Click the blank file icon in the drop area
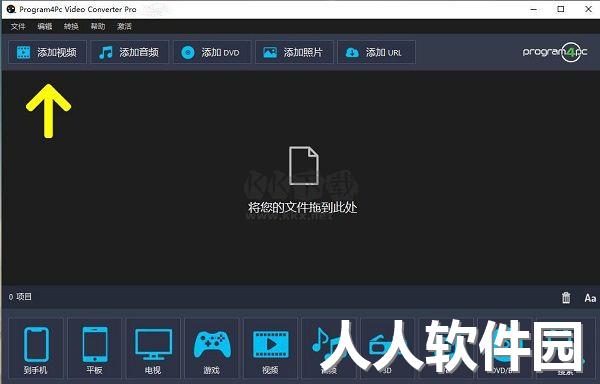 tap(303, 166)
